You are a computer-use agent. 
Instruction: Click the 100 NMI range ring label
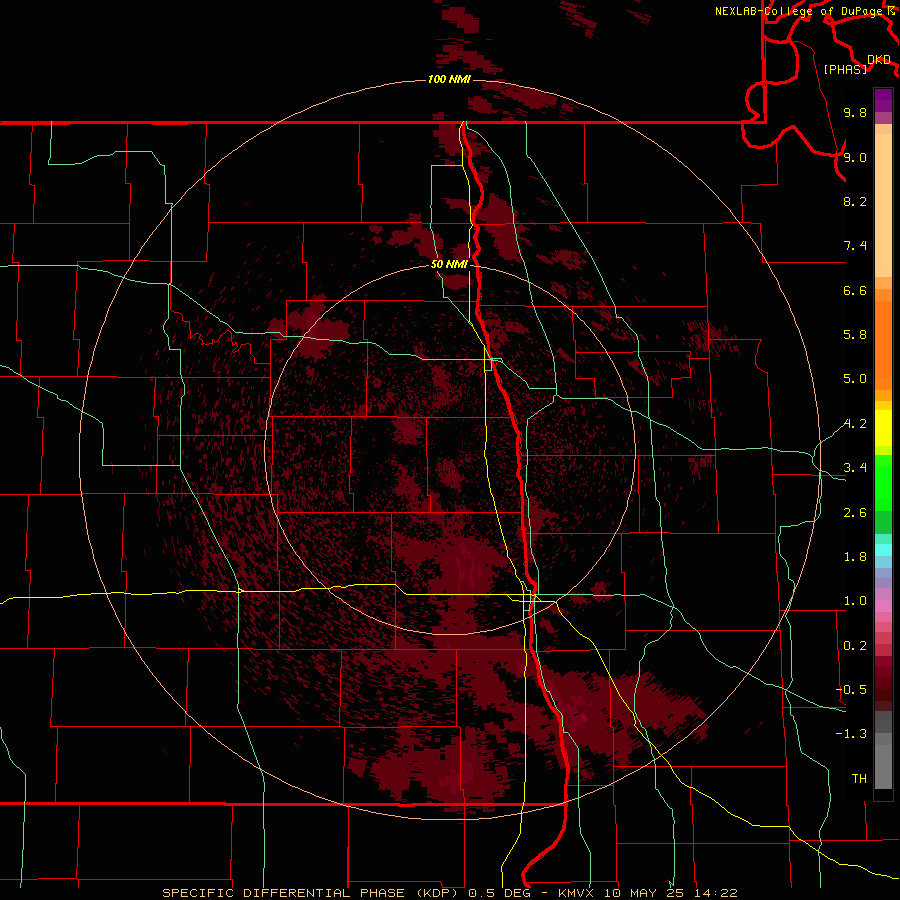tap(449, 79)
